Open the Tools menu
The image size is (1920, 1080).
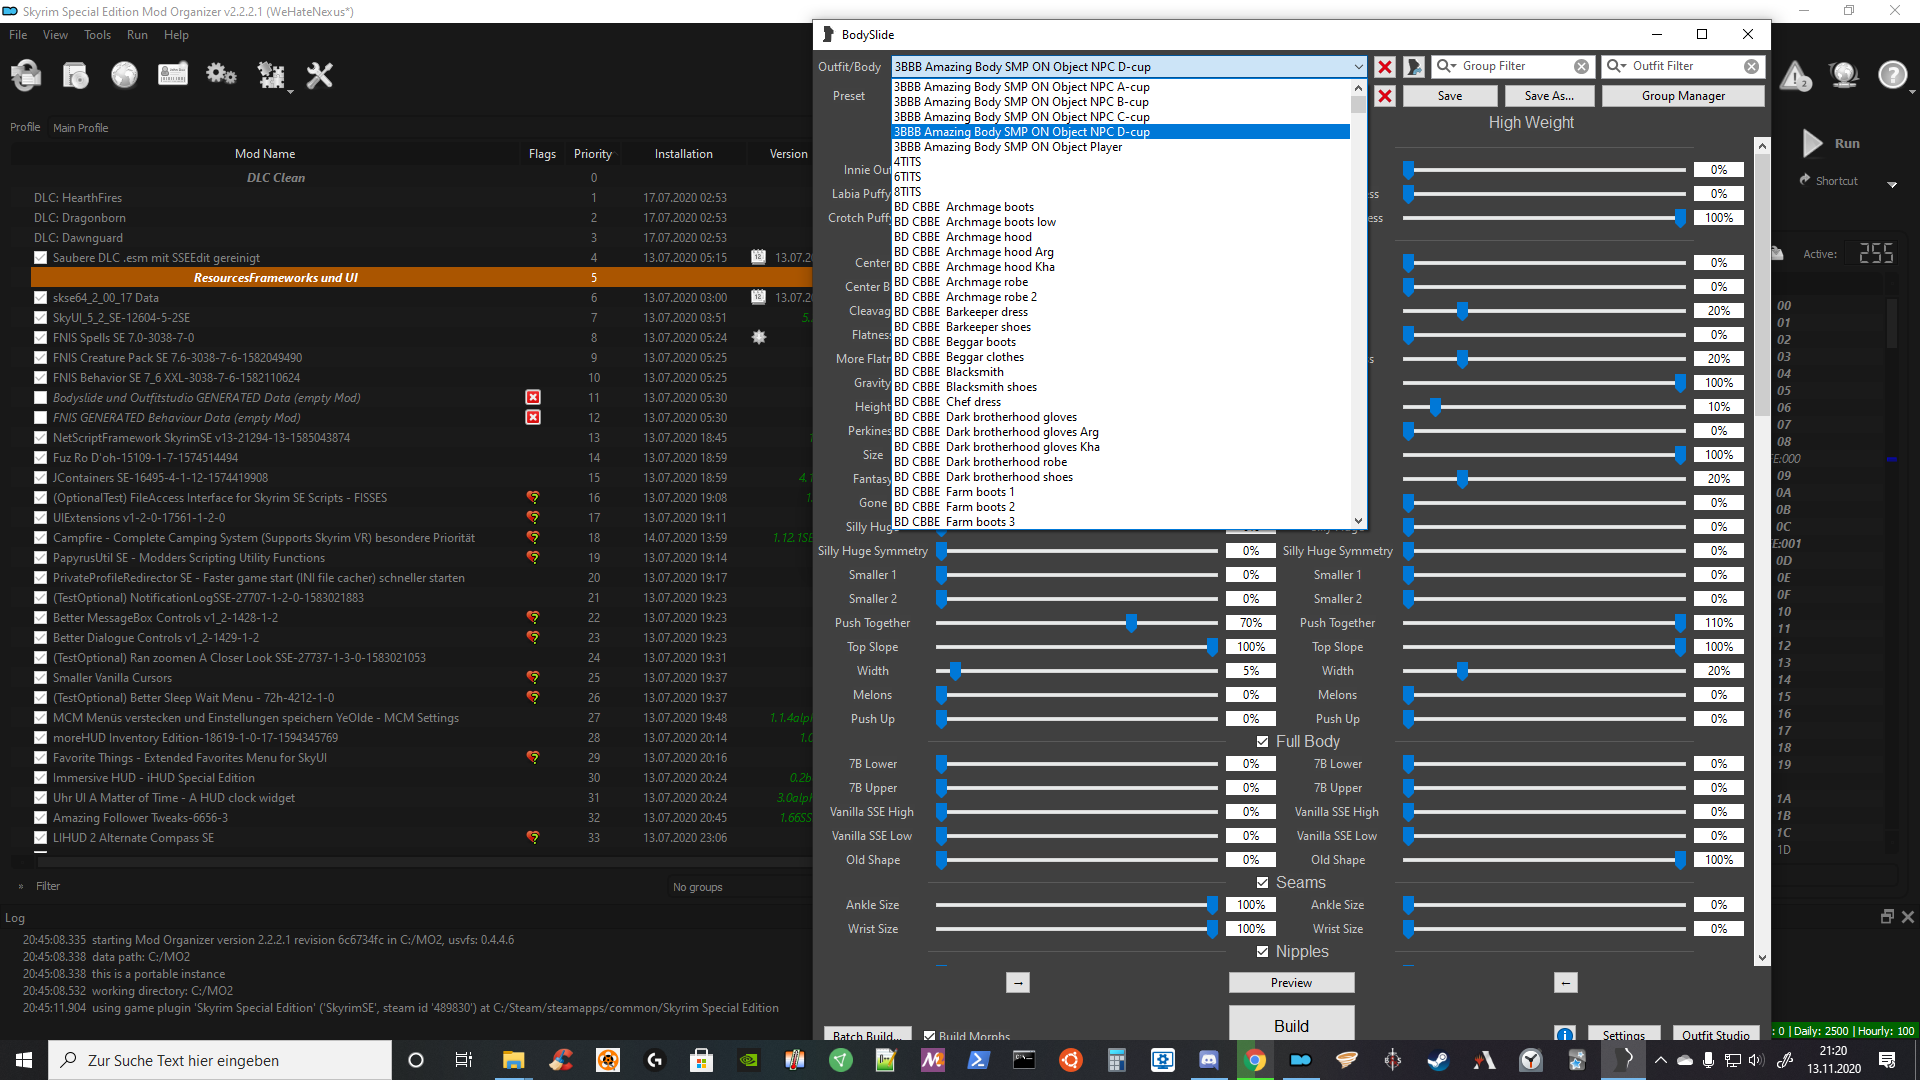[97, 35]
